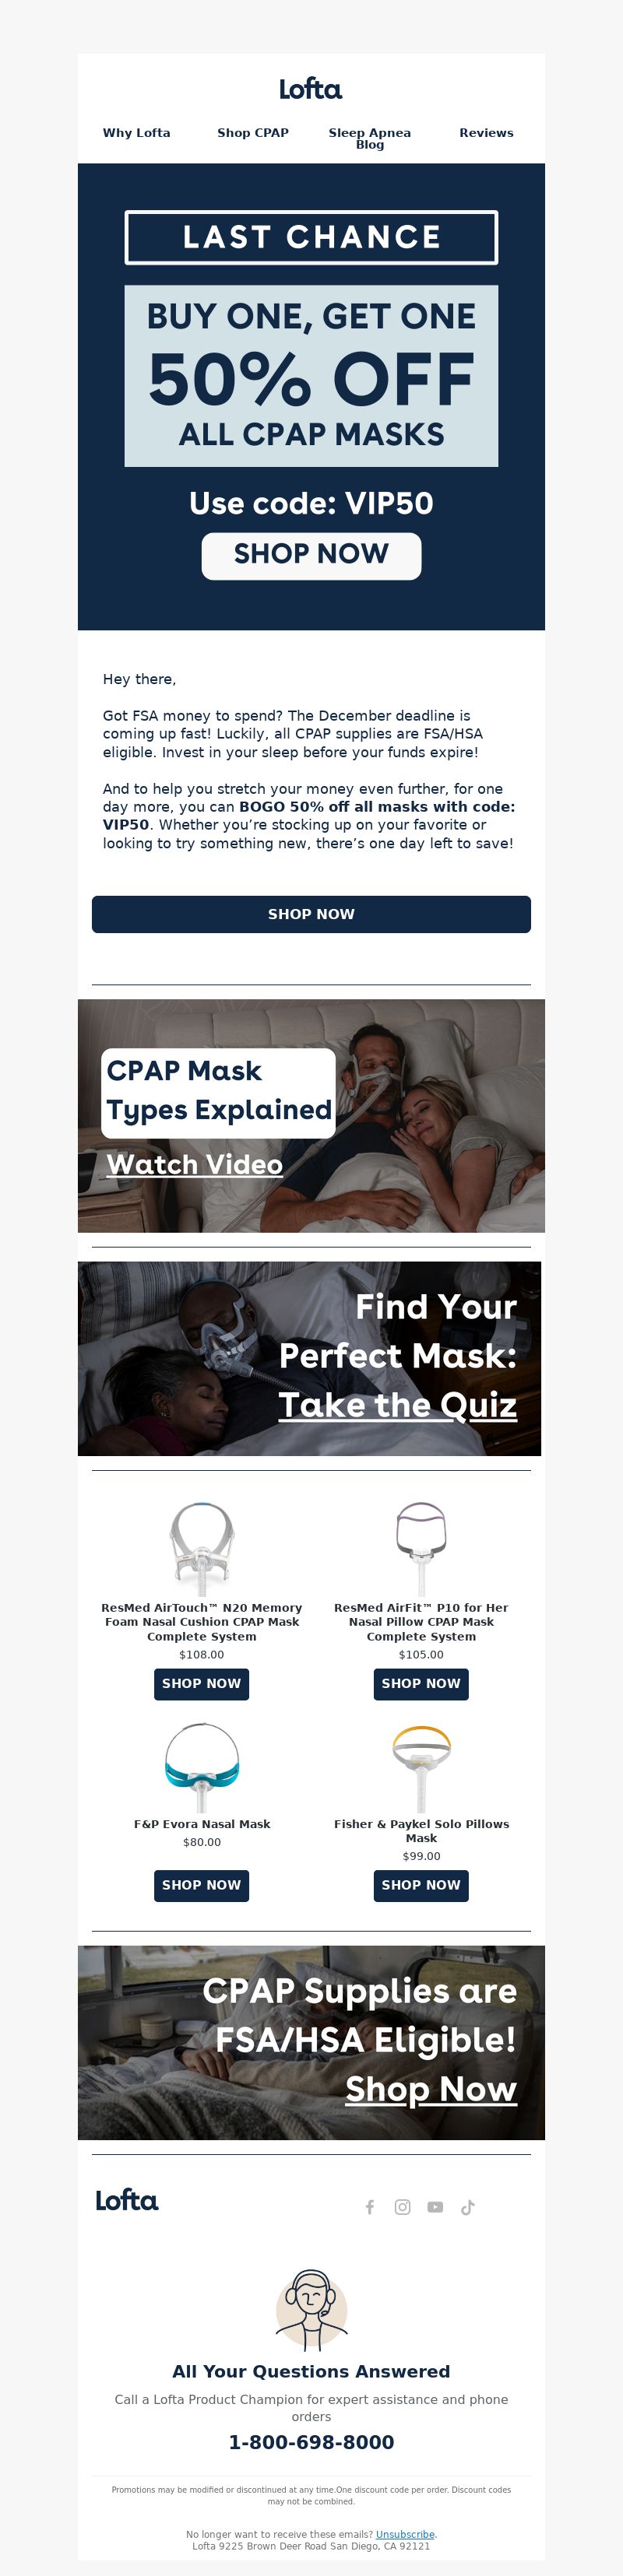Go to Sleep Apnea Blog
The width and height of the screenshot is (623, 2576).
click(370, 138)
